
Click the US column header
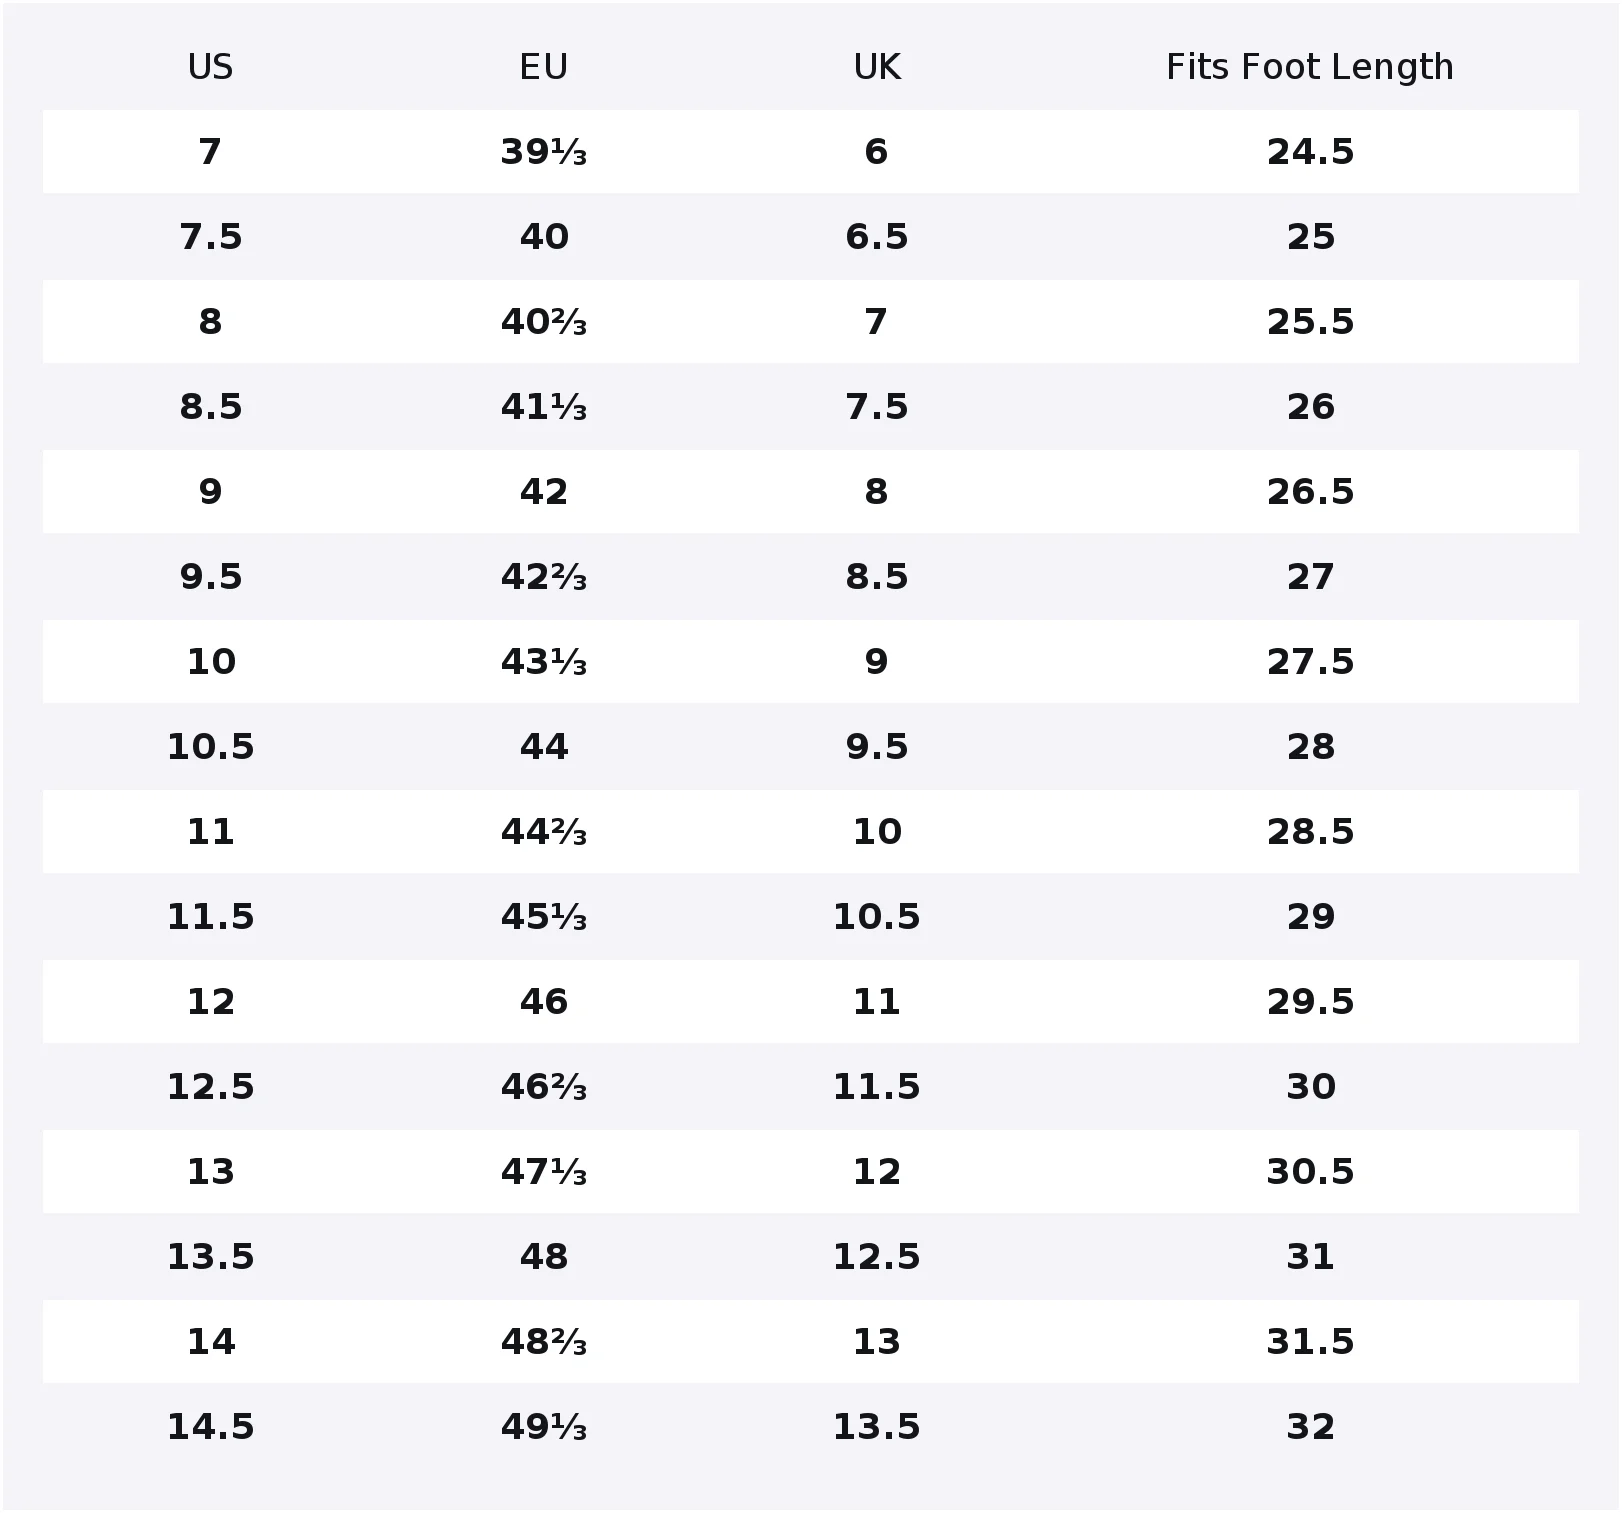pyautogui.click(x=210, y=67)
